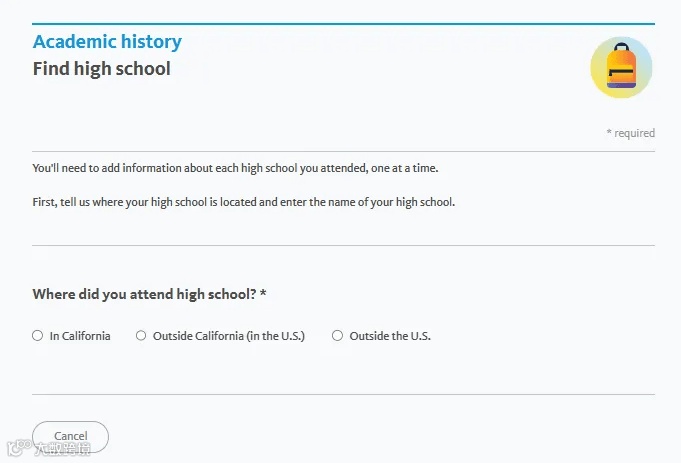Click the watermark logo at bottom-left corner
Viewport: 681px width, 463px height.
tap(15, 449)
